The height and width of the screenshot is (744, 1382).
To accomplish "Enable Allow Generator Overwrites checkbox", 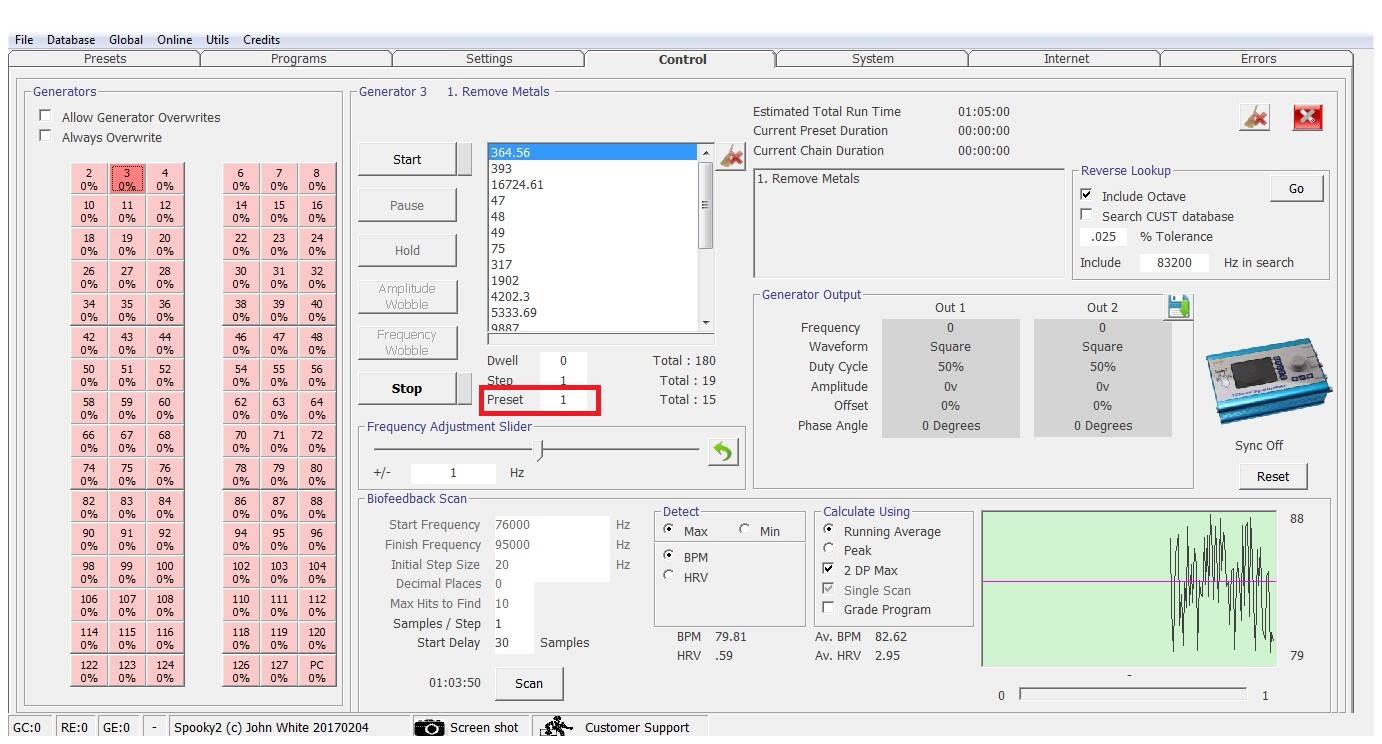I will (45, 116).
